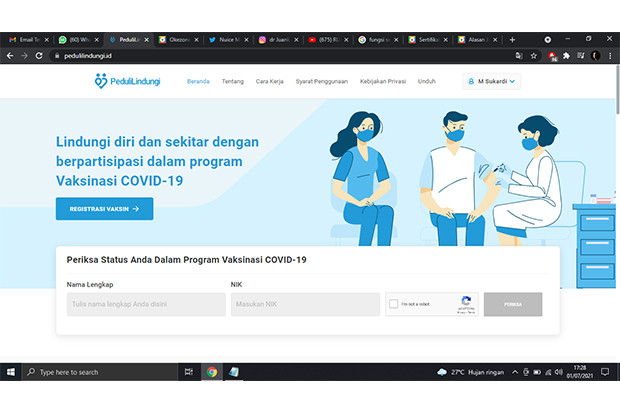
Task: Click the browser forward arrow
Action: pyautogui.click(x=25, y=56)
